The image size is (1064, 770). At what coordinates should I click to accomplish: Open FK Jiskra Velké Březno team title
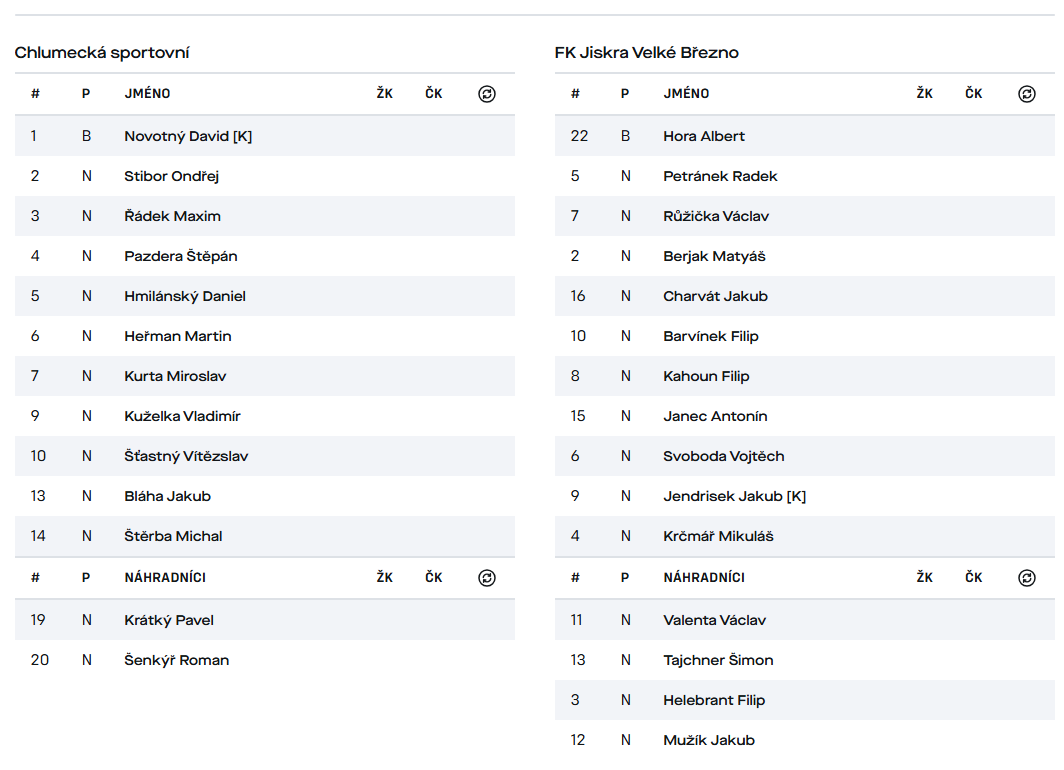coord(646,53)
